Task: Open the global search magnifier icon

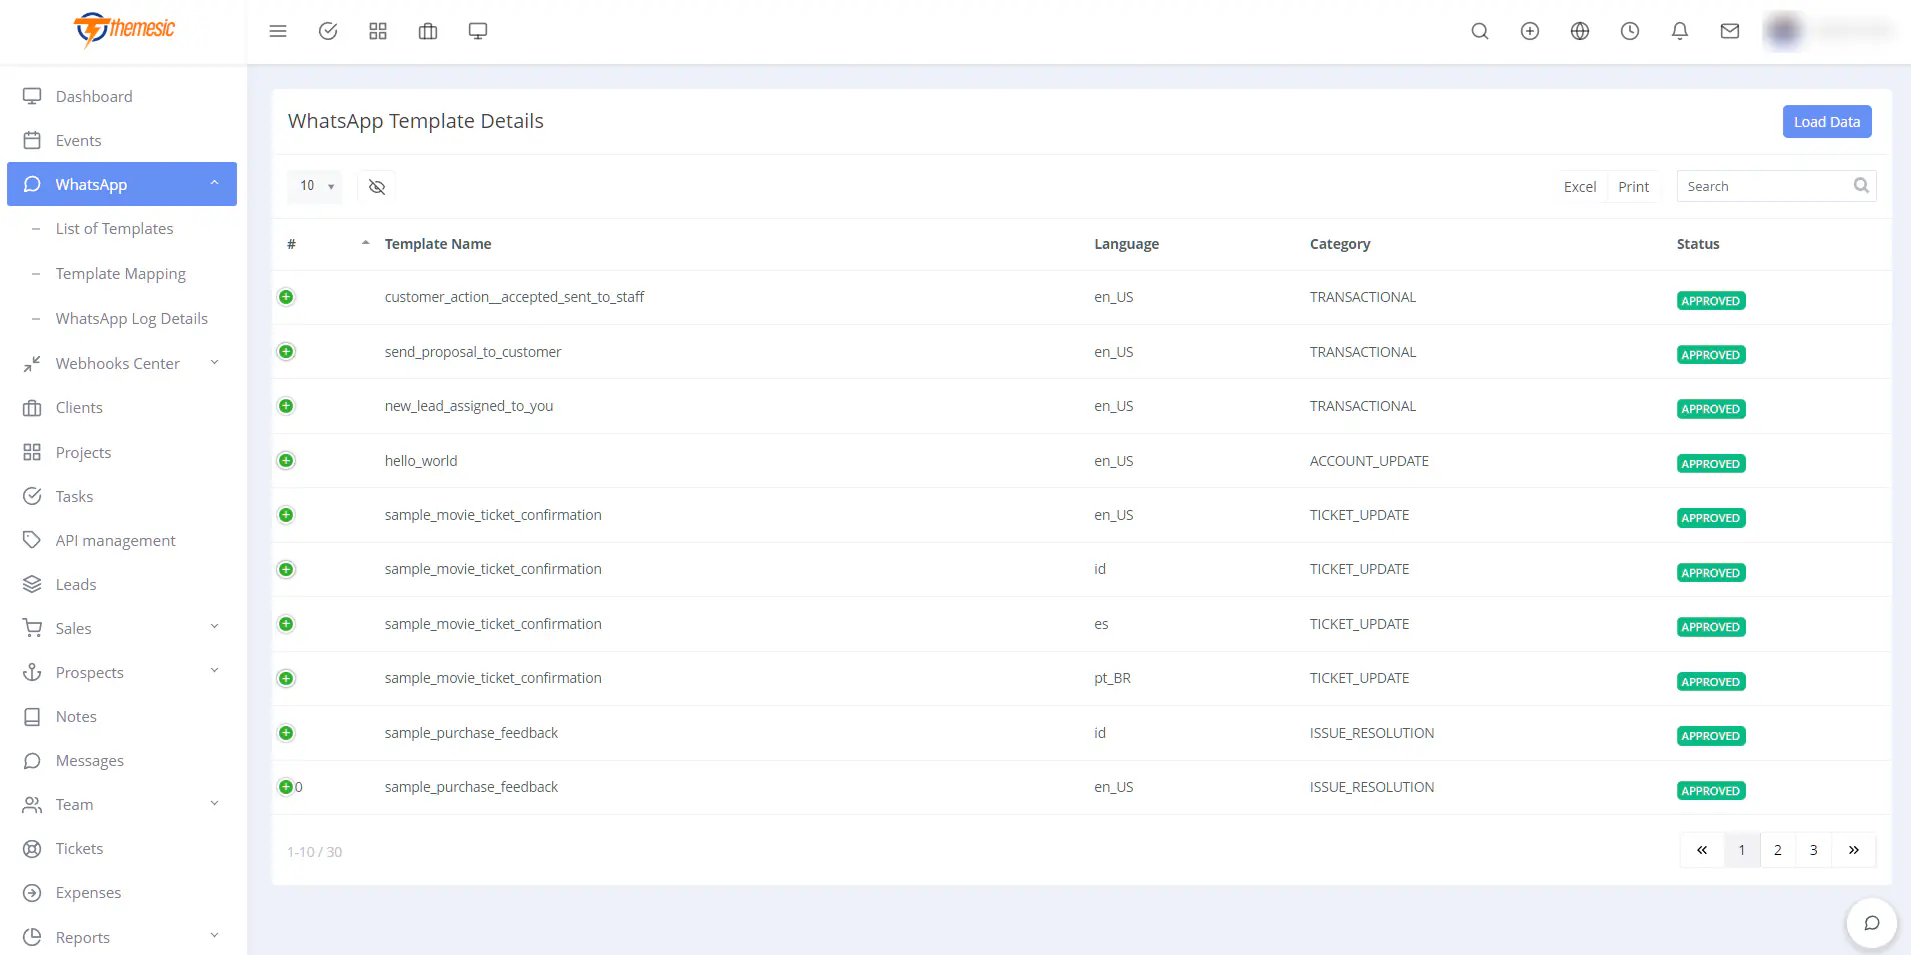Action: point(1480,31)
